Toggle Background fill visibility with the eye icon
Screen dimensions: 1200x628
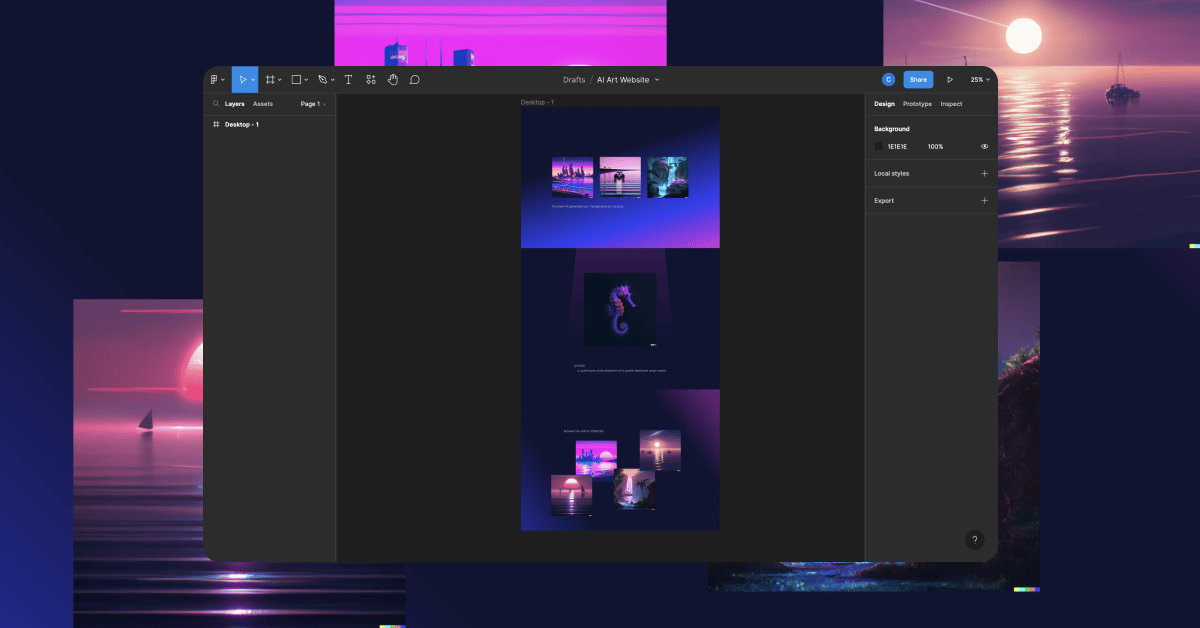pos(983,146)
